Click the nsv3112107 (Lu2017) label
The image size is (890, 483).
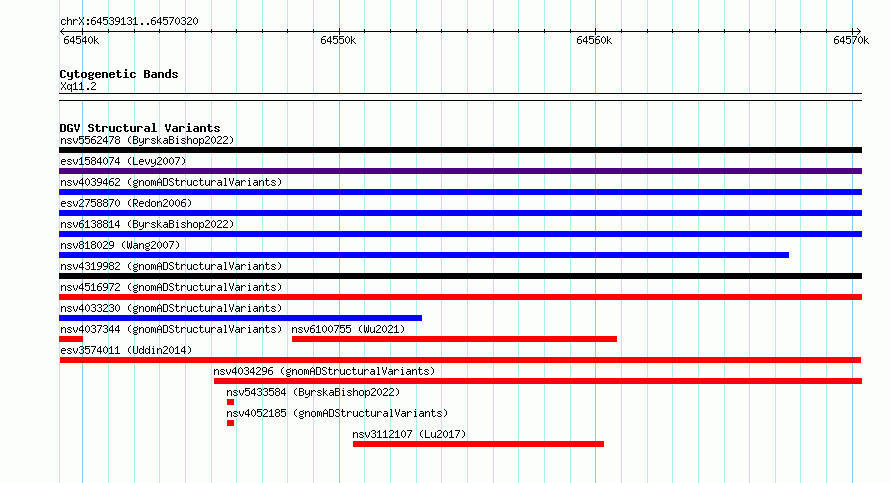point(409,434)
